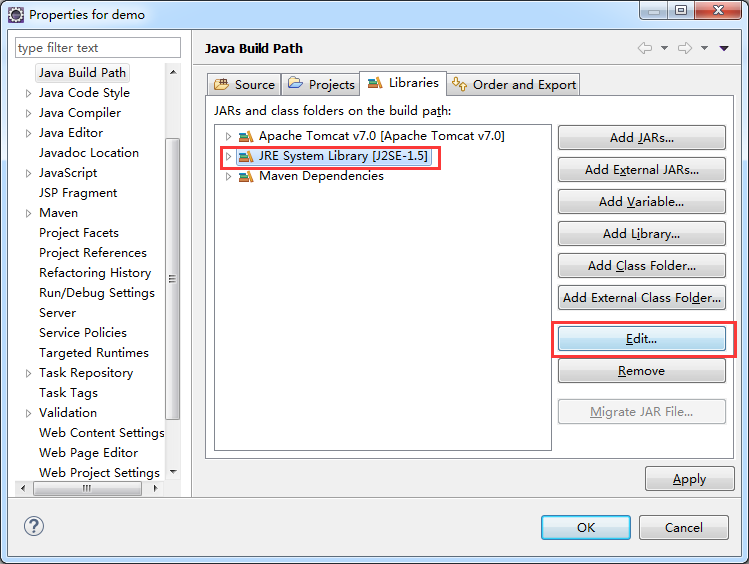
Task: Click the back navigation arrow icon
Action: [x=645, y=48]
